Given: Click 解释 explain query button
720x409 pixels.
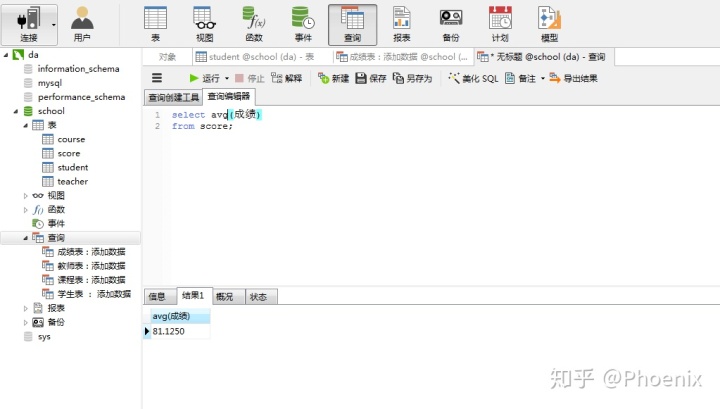Looking at the screenshot, I should tap(287, 78).
